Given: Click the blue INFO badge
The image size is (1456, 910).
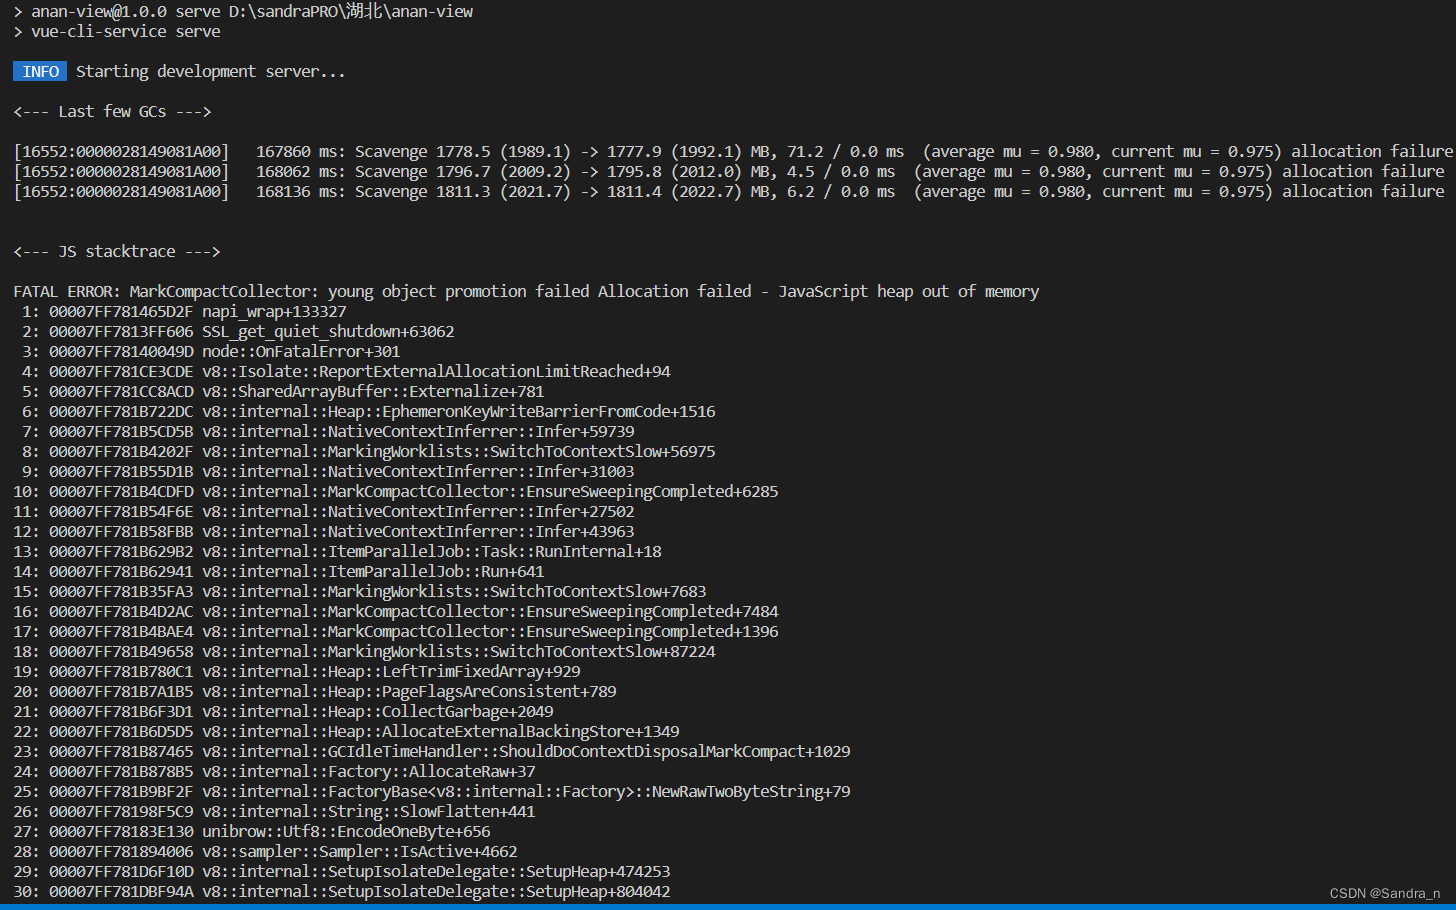Looking at the screenshot, I should click(x=39, y=71).
